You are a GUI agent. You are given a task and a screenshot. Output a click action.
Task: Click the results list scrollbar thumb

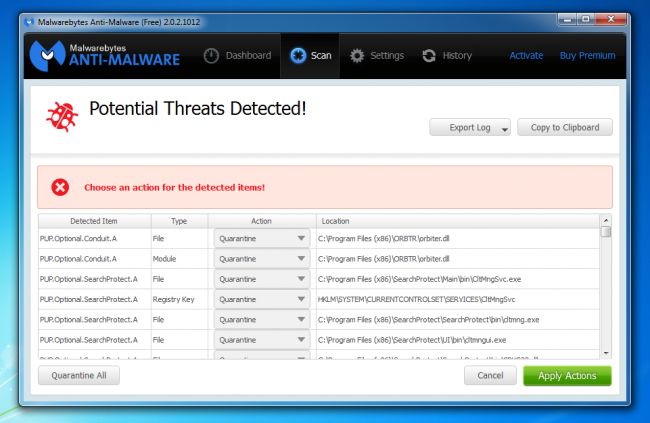[606, 231]
